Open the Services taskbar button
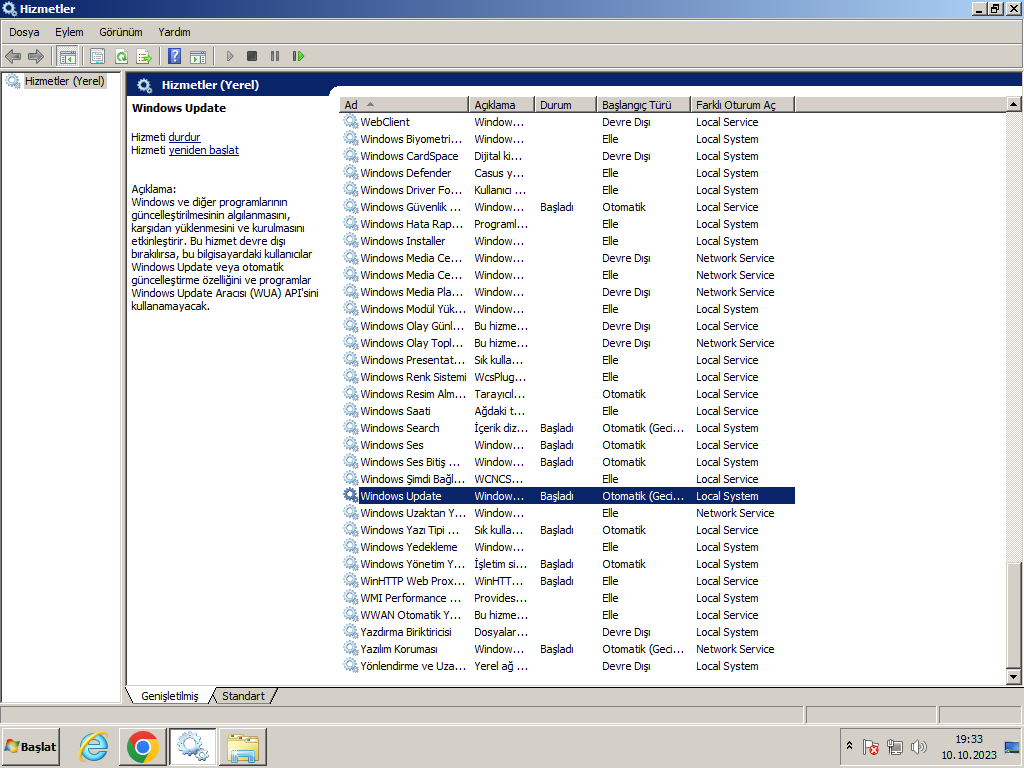The image size is (1024, 768). (x=193, y=746)
